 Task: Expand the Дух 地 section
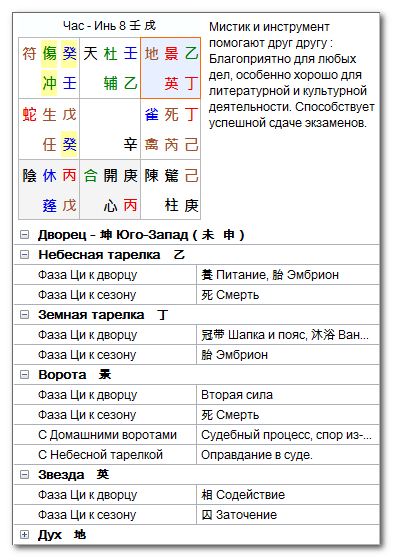click(25, 535)
